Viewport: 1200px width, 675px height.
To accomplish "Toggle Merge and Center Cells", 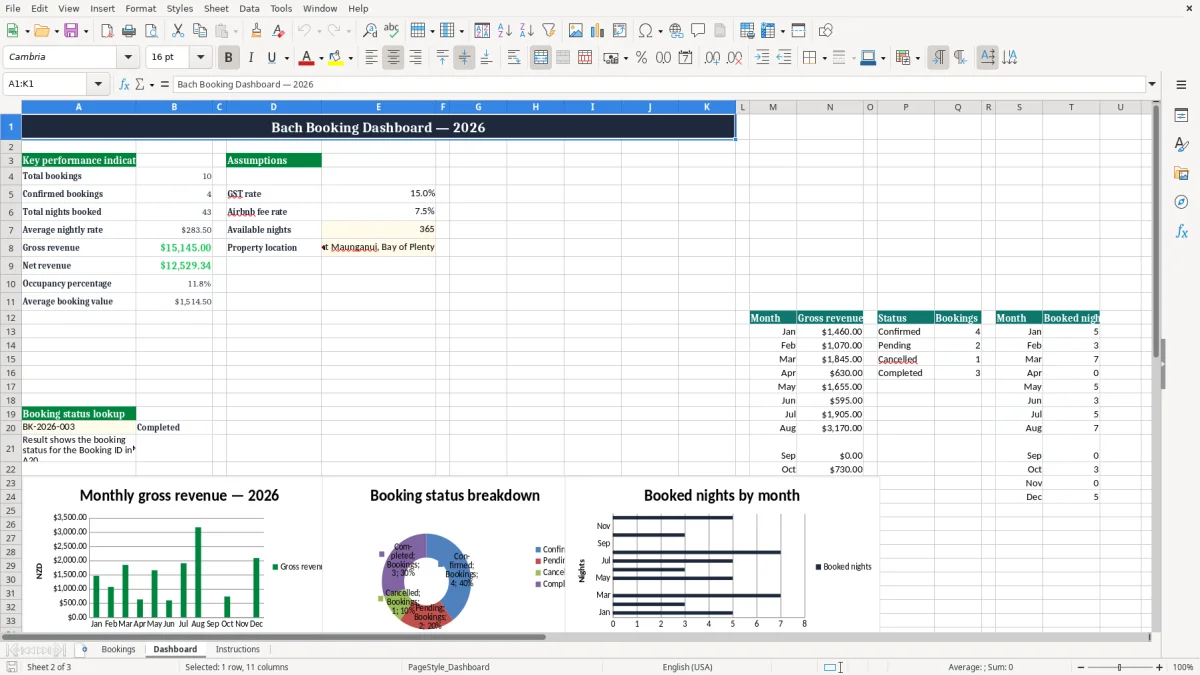I will (x=541, y=58).
